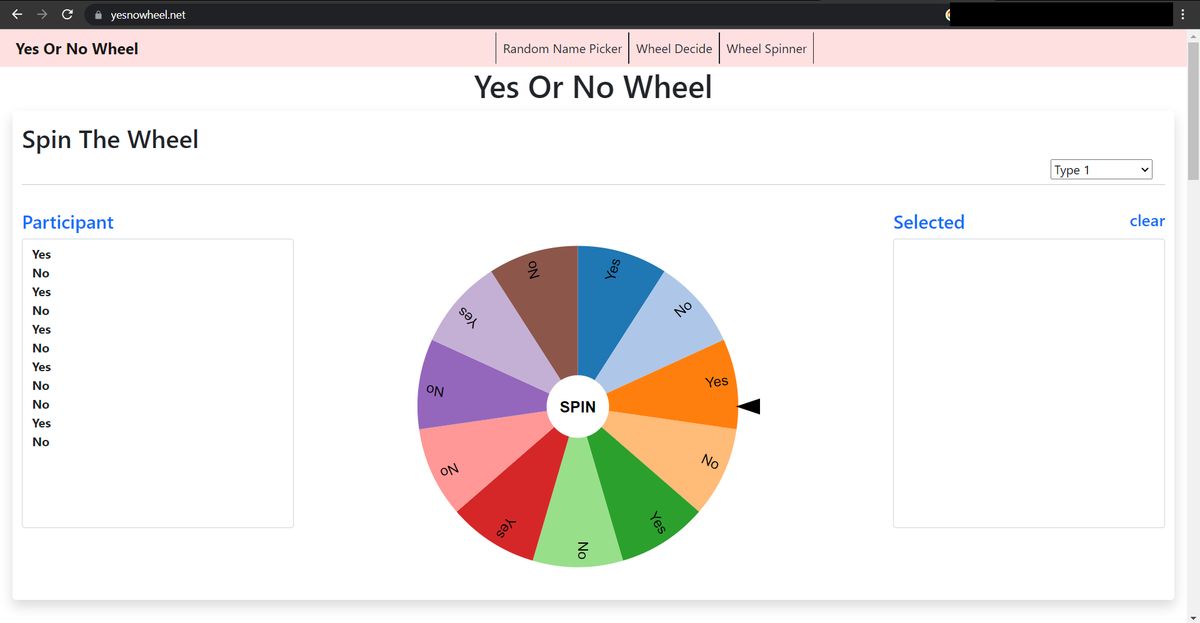The height and width of the screenshot is (623, 1200).
Task: Click inside the Participant list box
Action: pyautogui.click(x=157, y=383)
